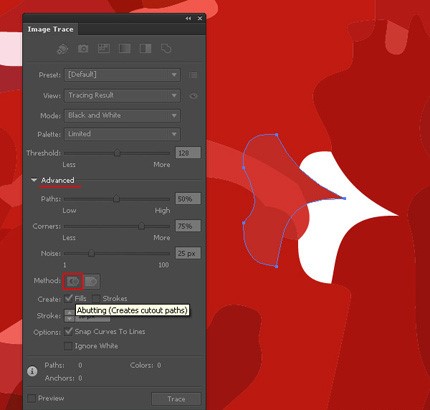Enable the Ignore White checkbox

[x=68, y=346]
